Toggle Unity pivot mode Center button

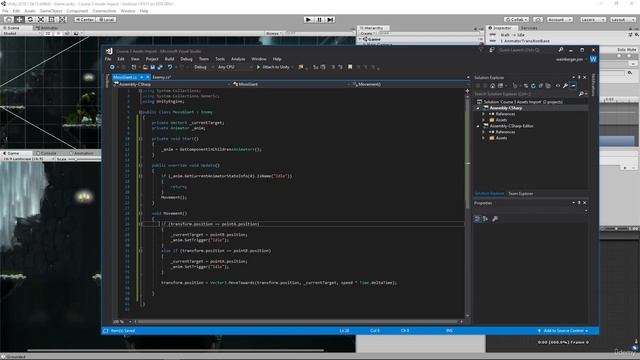click(x=85, y=19)
